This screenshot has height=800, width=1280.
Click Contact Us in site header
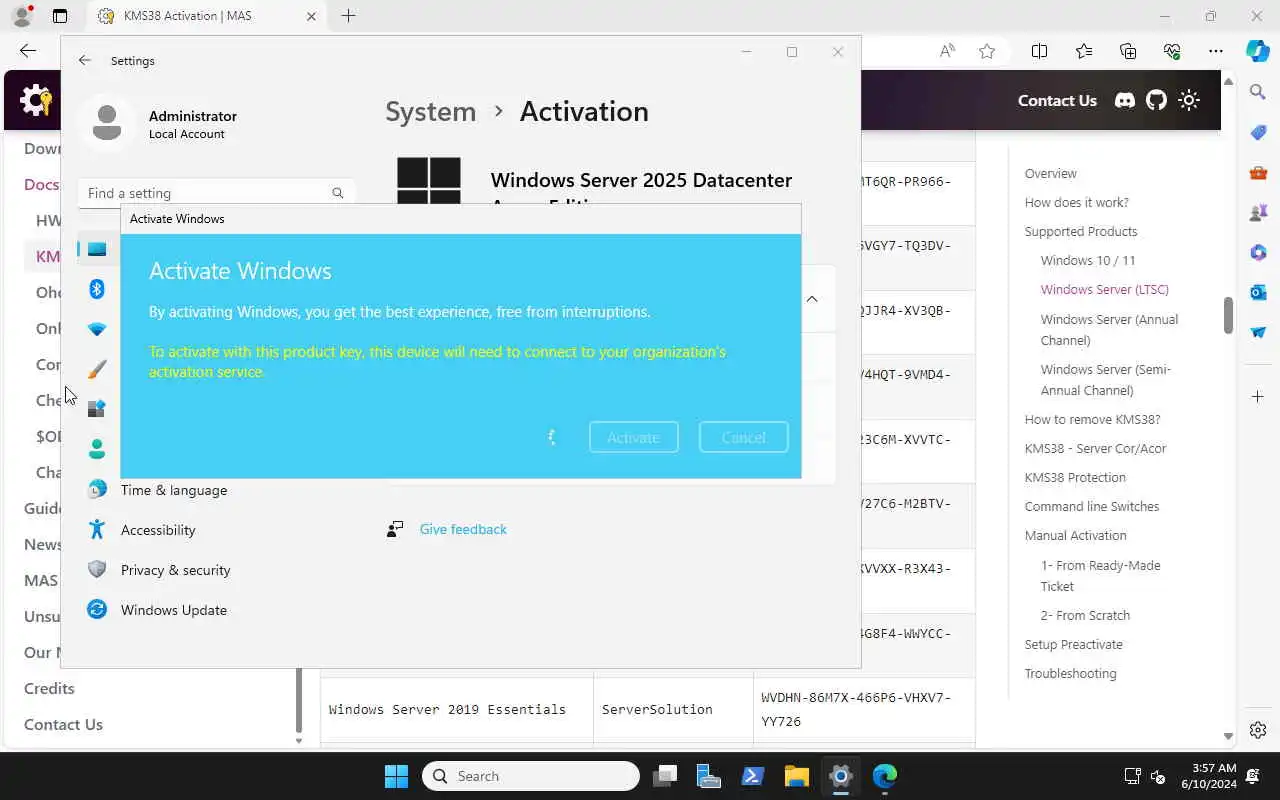coord(1057,100)
